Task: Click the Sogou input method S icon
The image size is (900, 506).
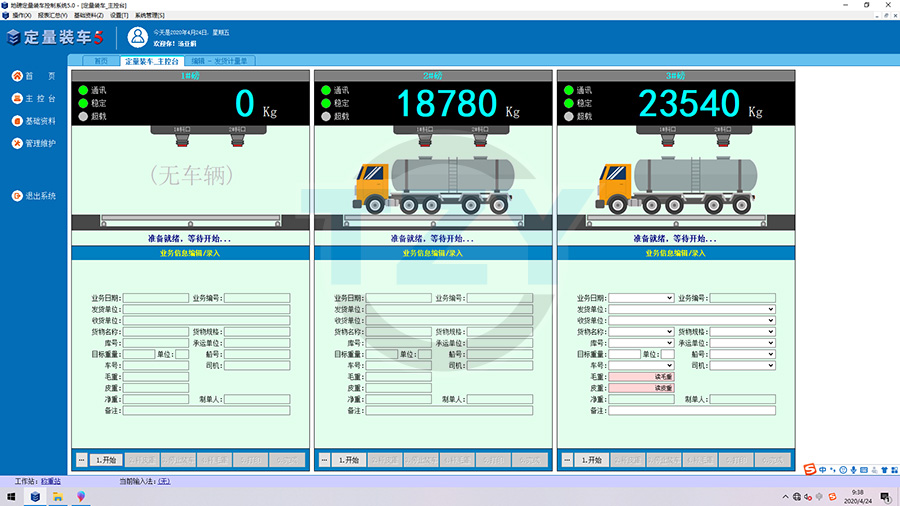Action: click(x=810, y=469)
